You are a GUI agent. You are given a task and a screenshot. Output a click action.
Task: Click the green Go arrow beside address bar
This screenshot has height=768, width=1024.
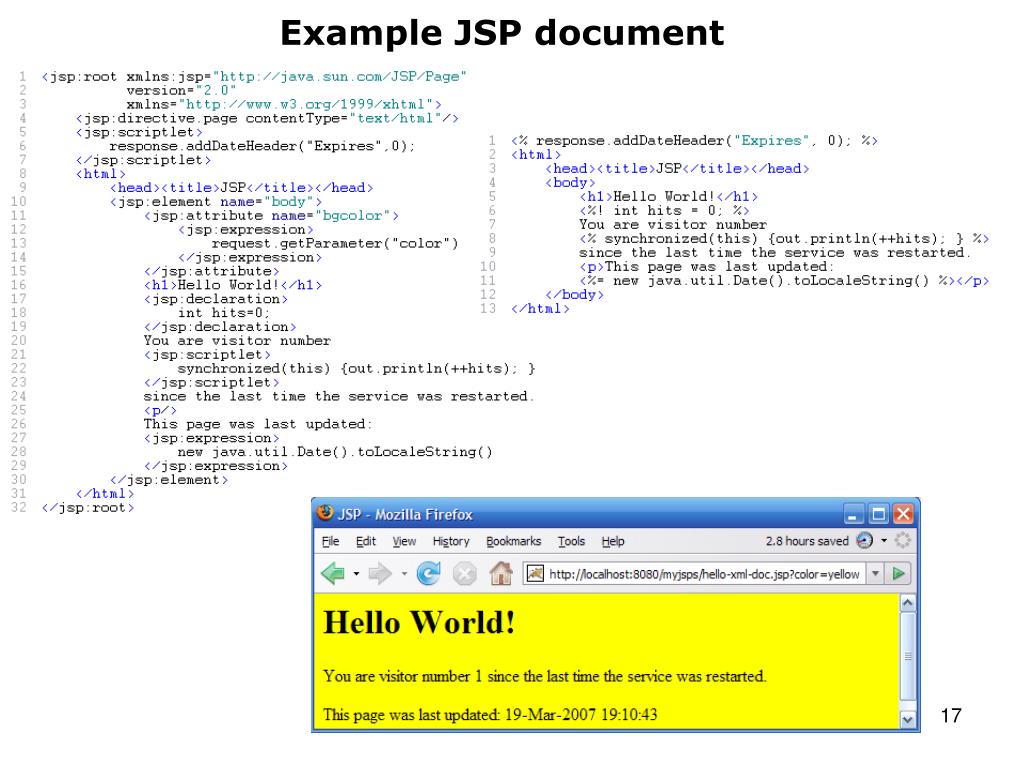pyautogui.click(x=900, y=574)
